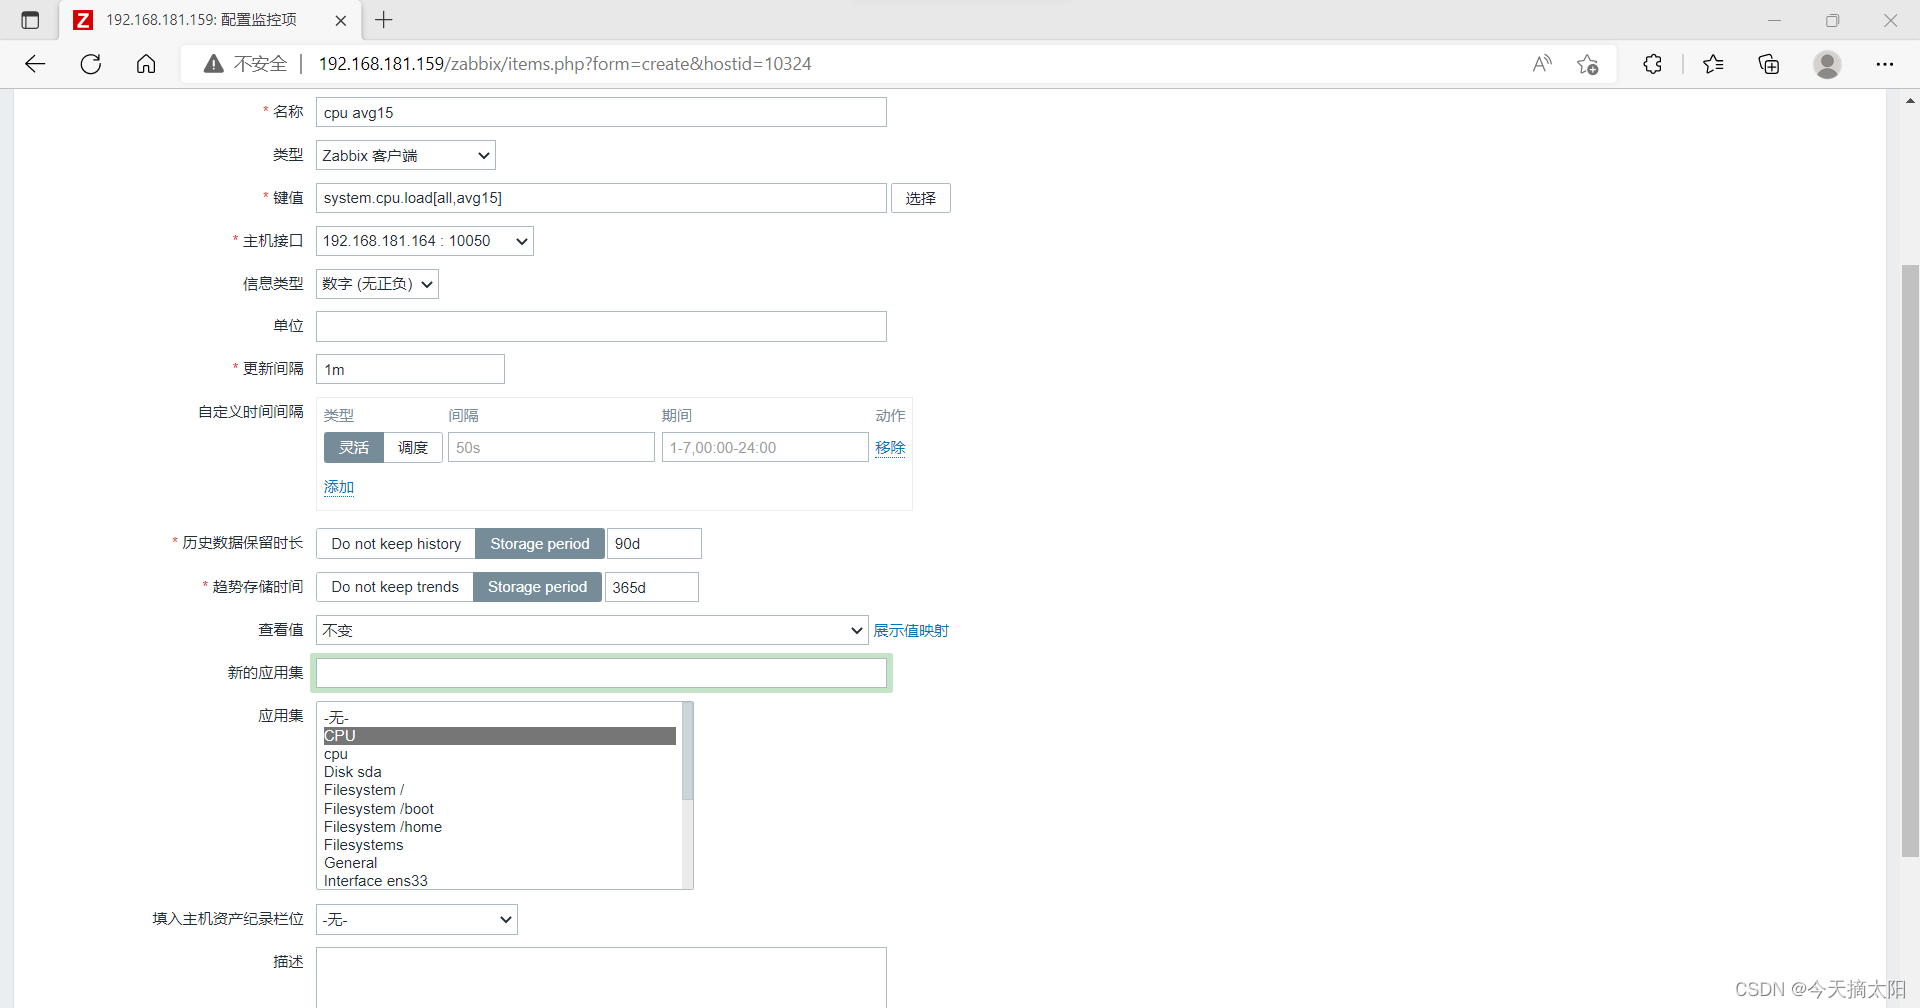Open the browser settings and more menu

(1884, 64)
